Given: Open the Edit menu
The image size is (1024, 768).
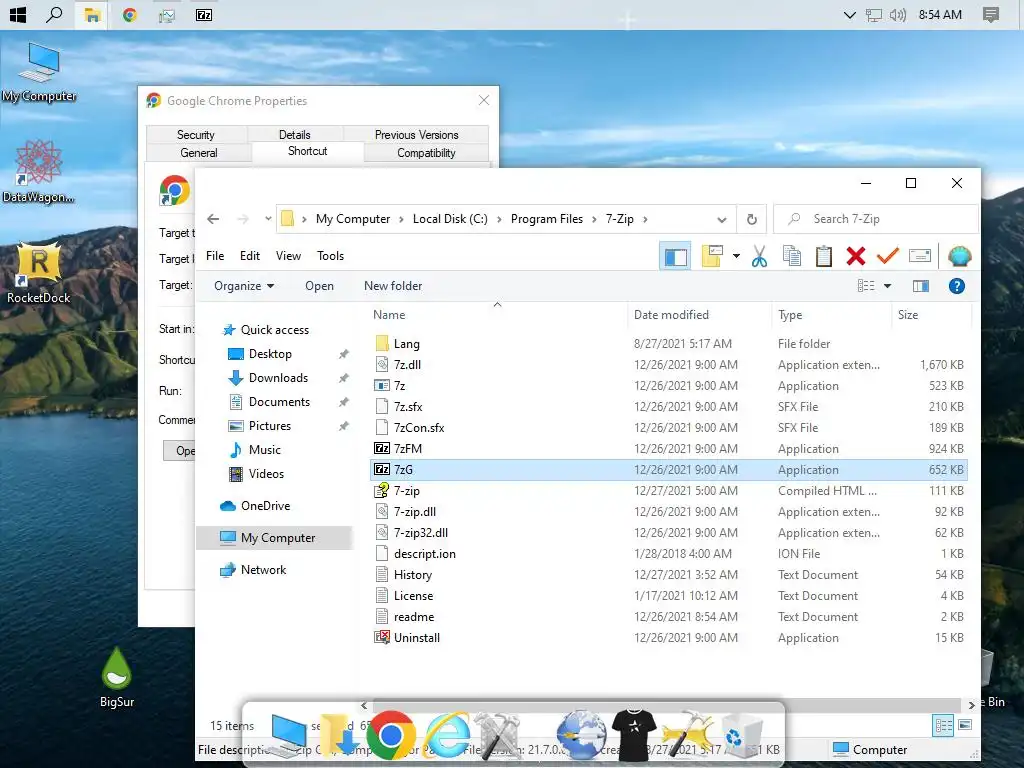Looking at the screenshot, I should click(249, 256).
